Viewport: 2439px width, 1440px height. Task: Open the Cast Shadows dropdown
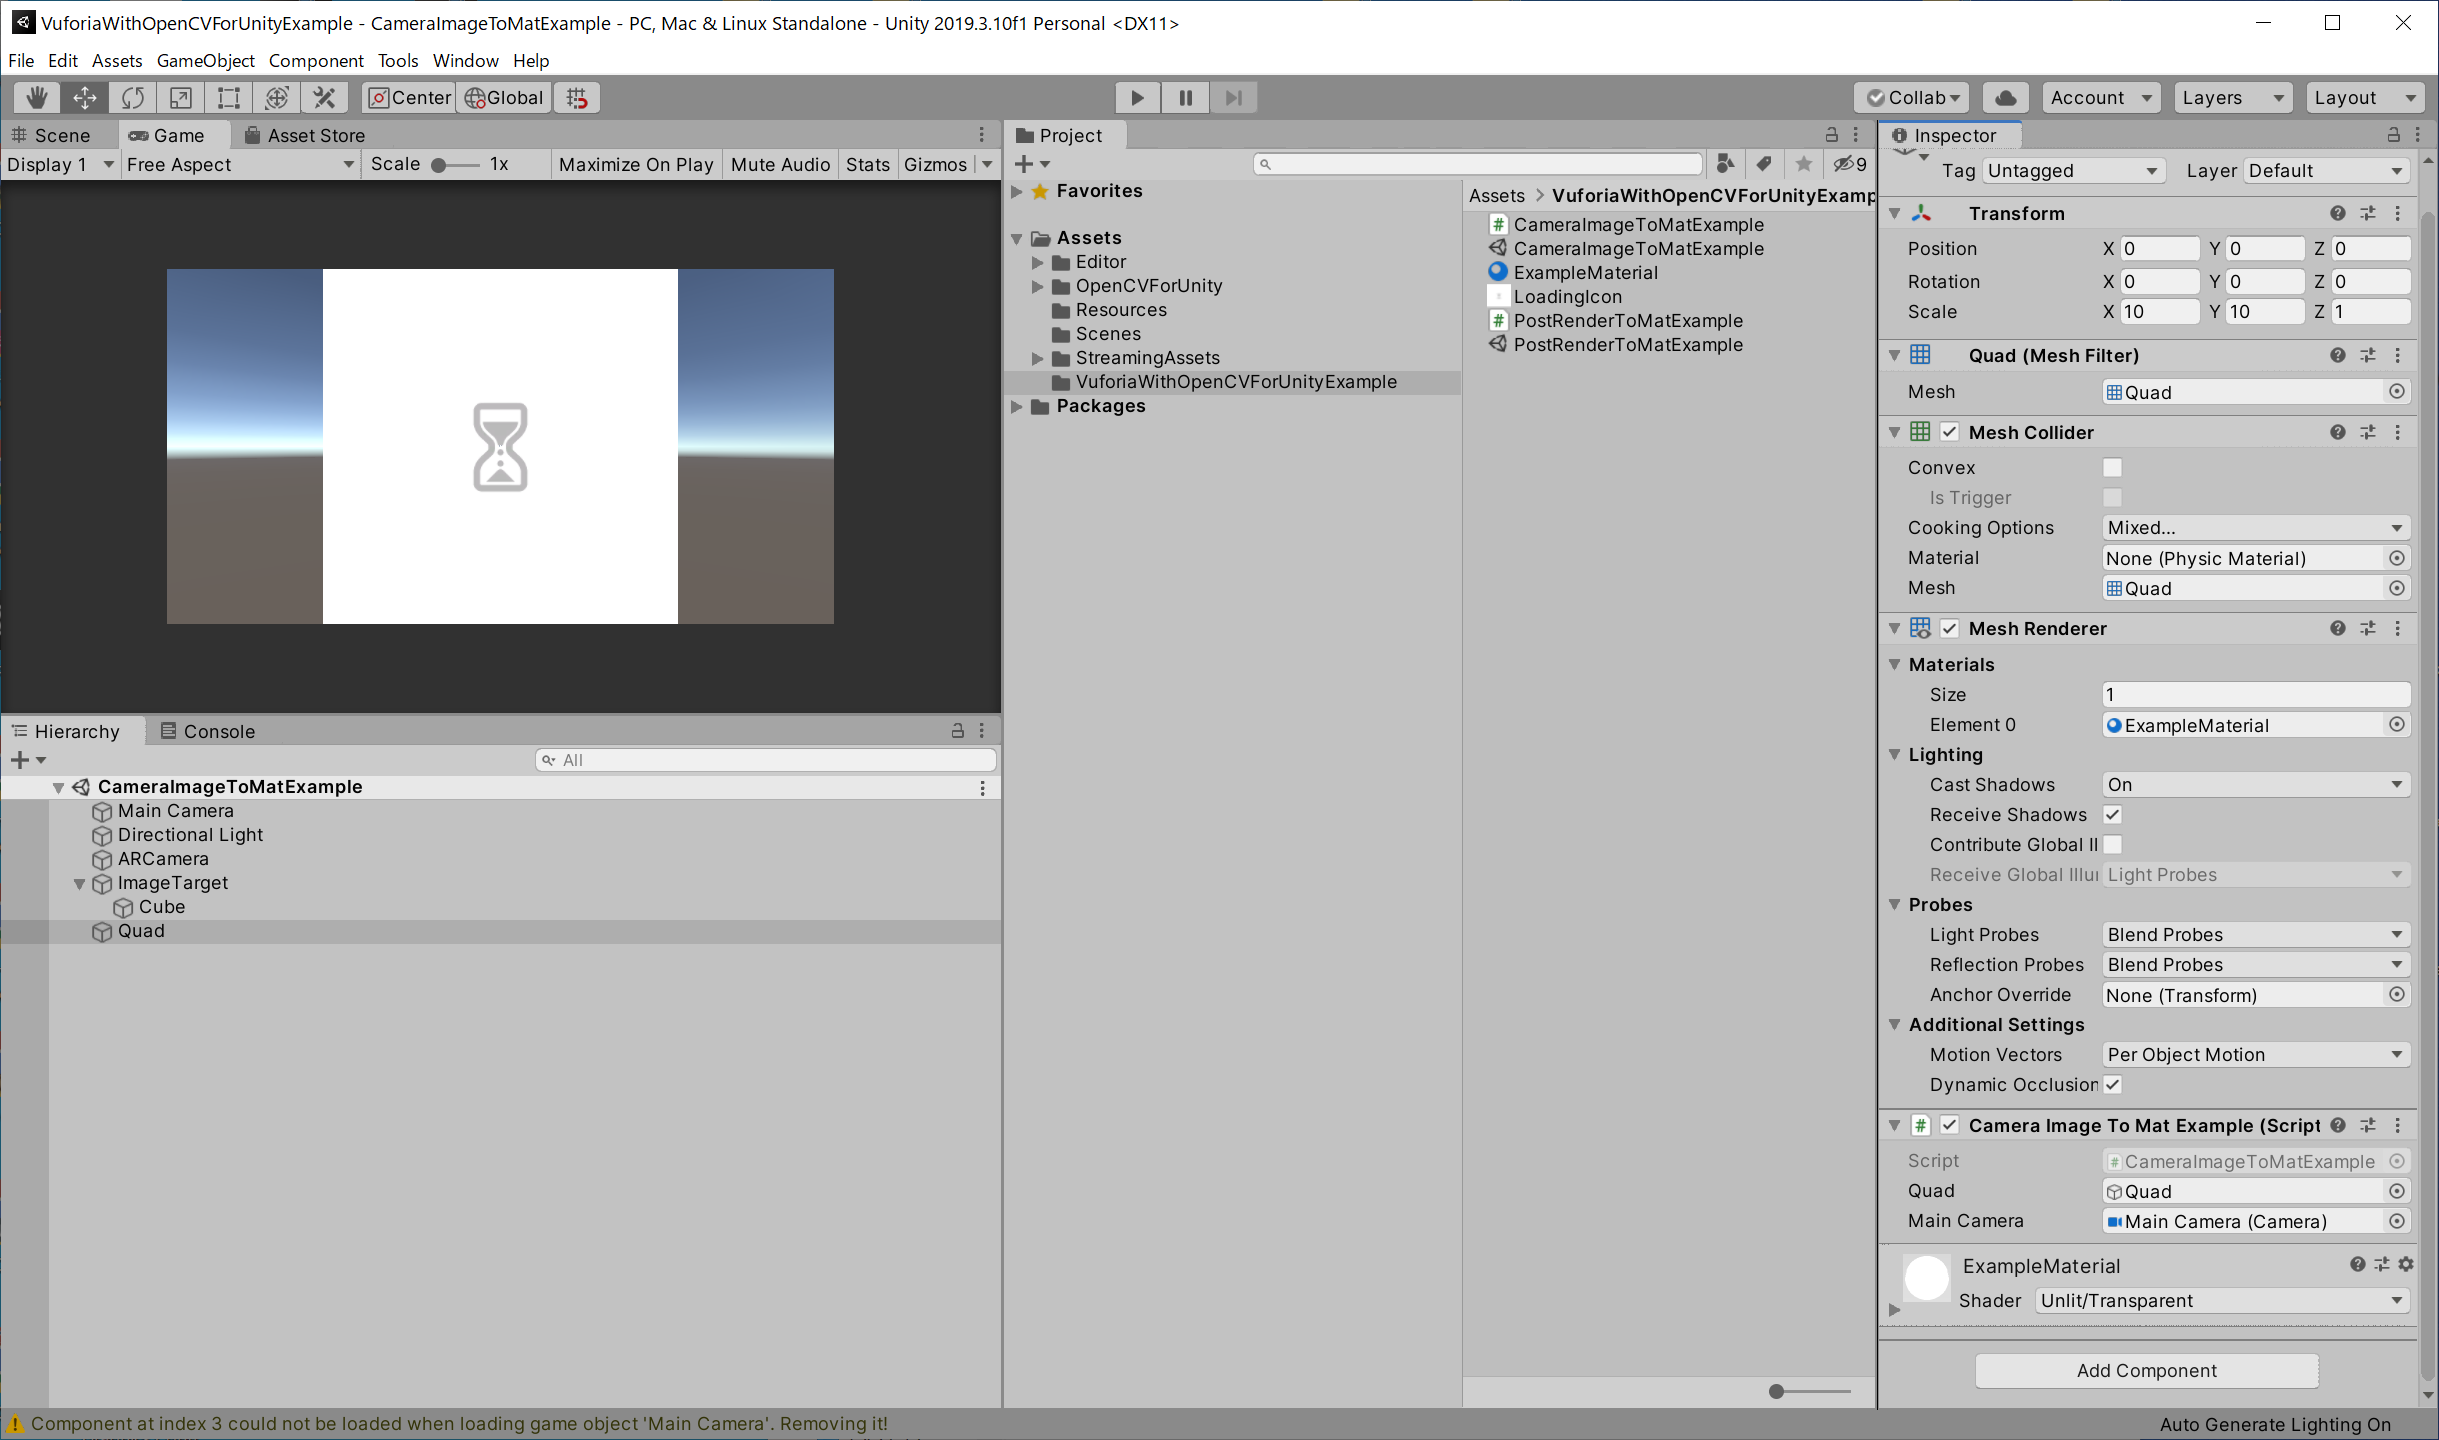click(2255, 784)
